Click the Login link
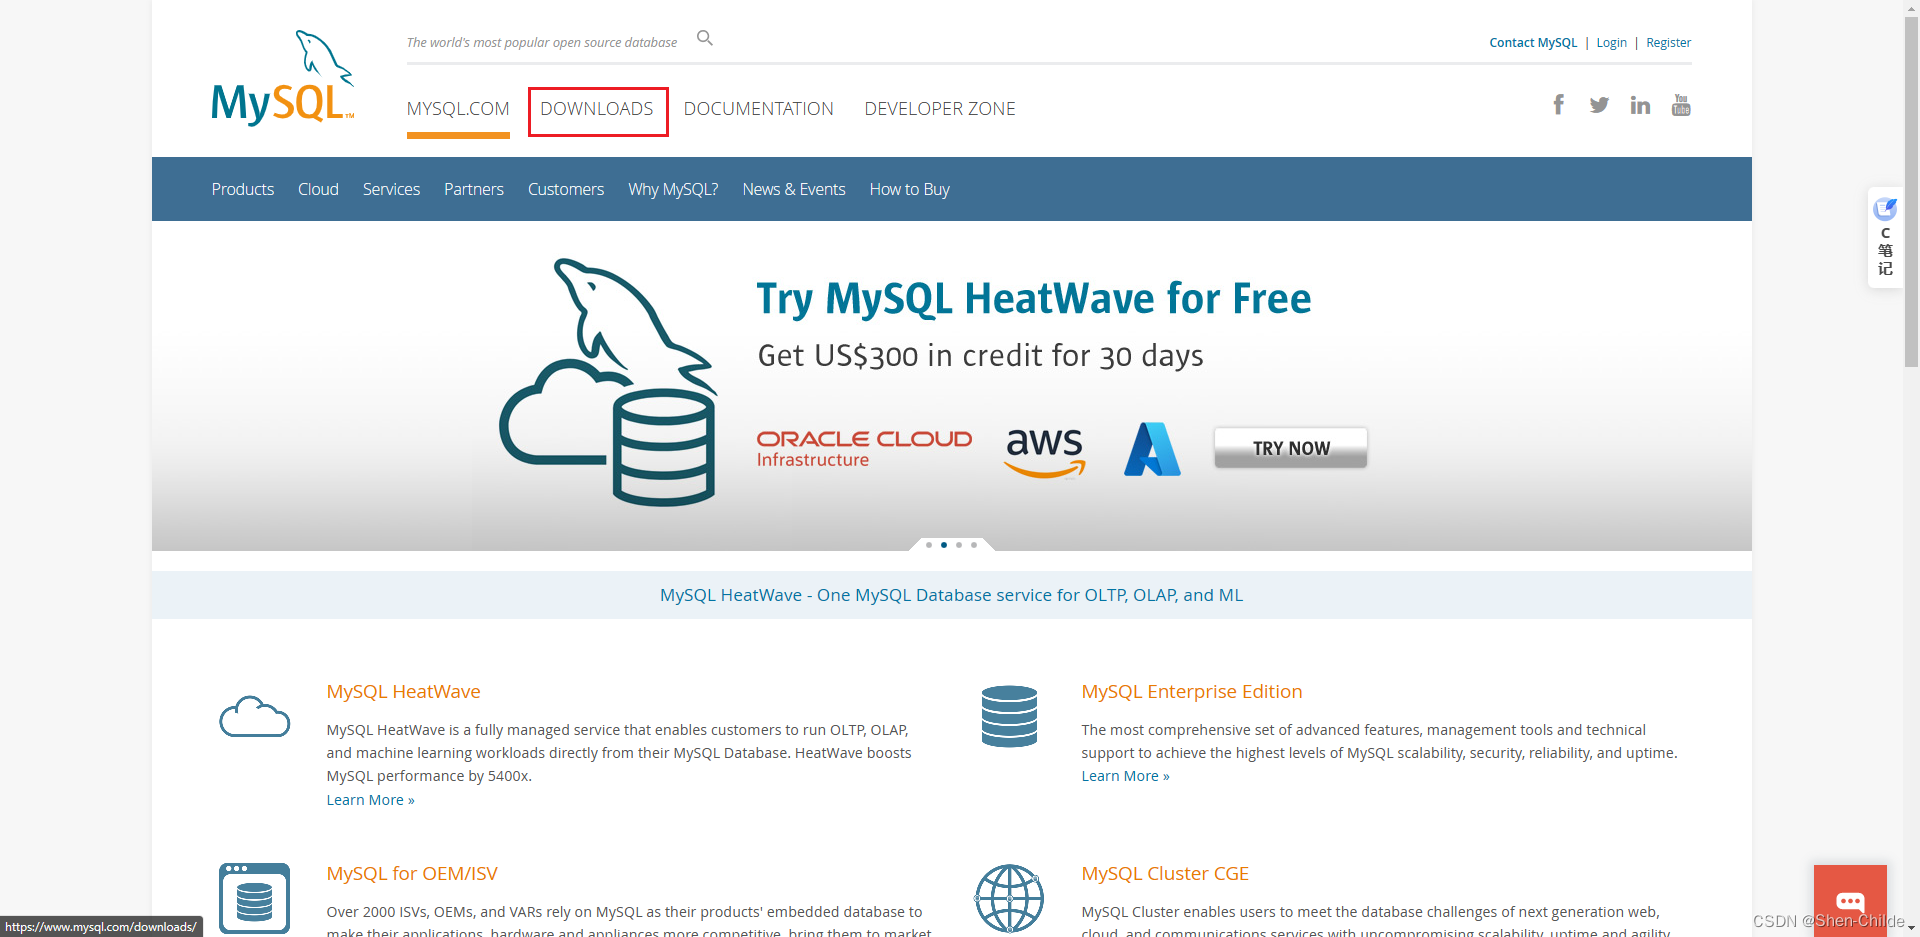 coord(1611,43)
